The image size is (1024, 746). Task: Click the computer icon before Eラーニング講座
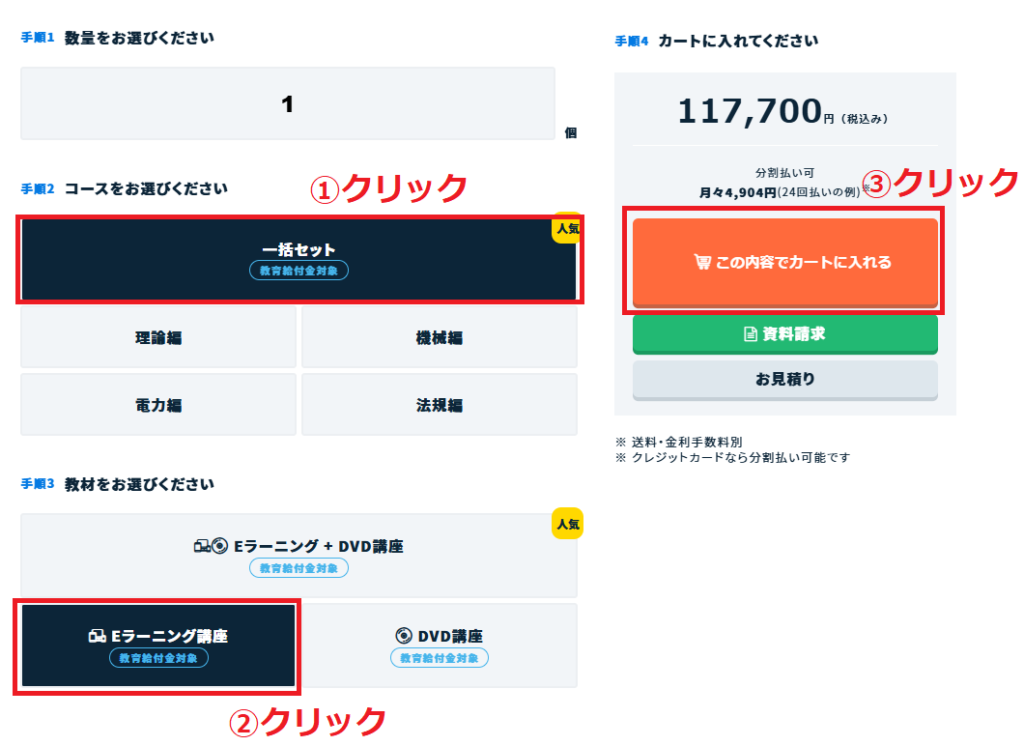(97, 636)
